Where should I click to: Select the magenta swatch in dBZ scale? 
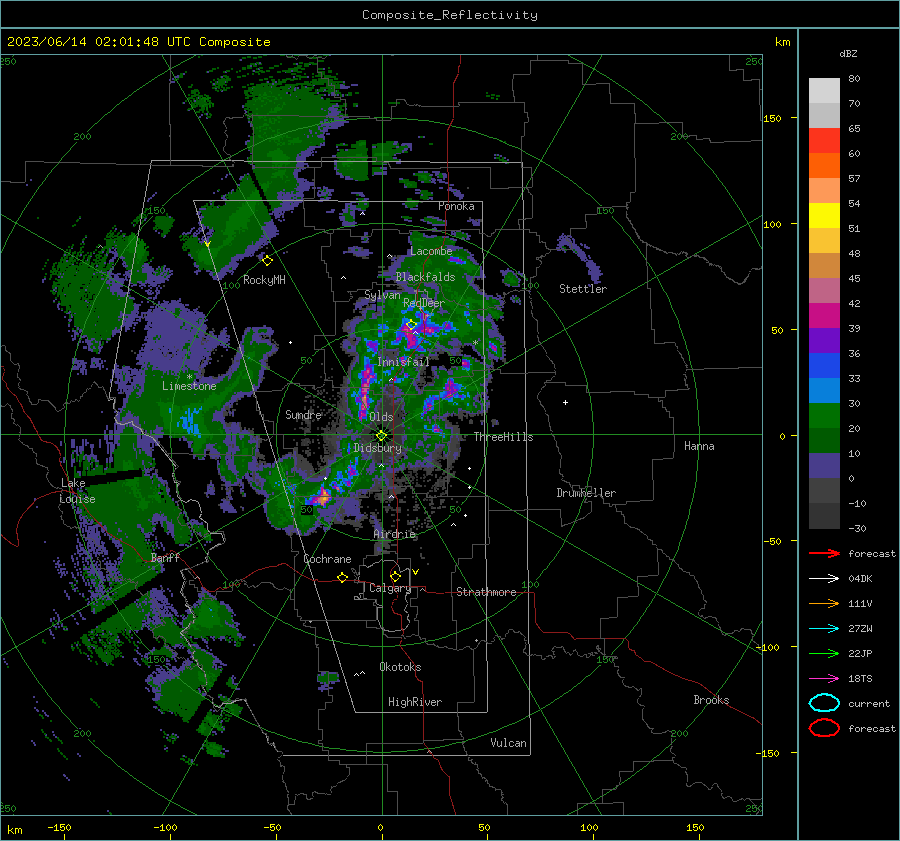point(824,315)
